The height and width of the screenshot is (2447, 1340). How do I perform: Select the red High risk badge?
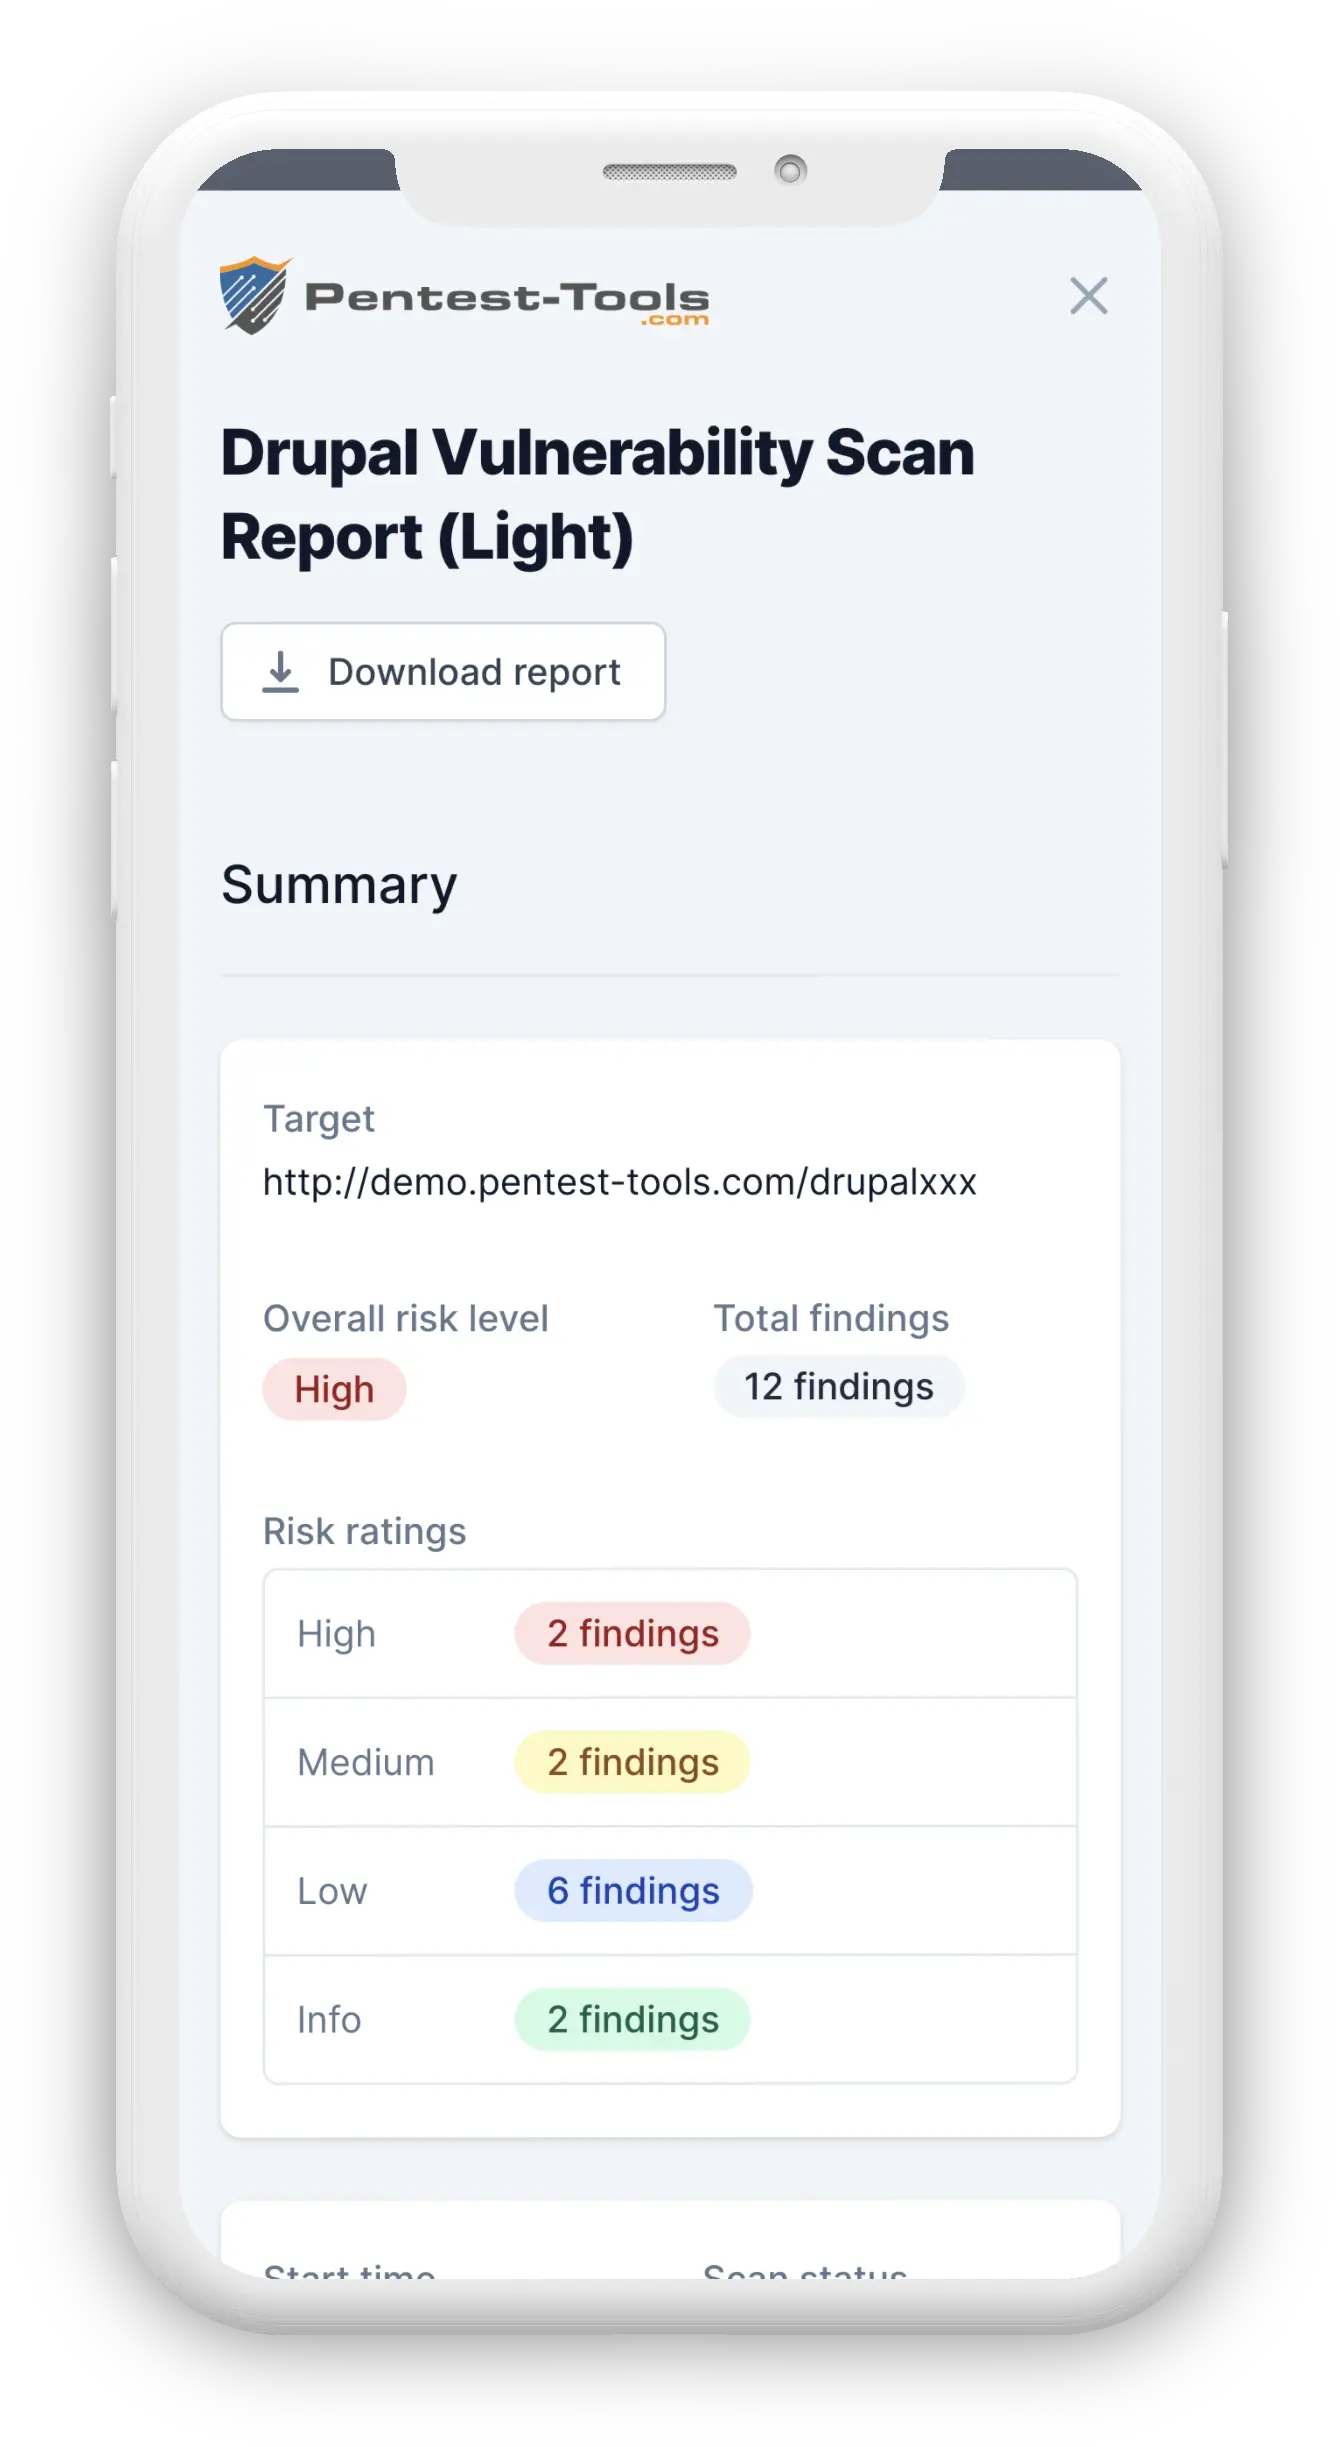tap(334, 1388)
